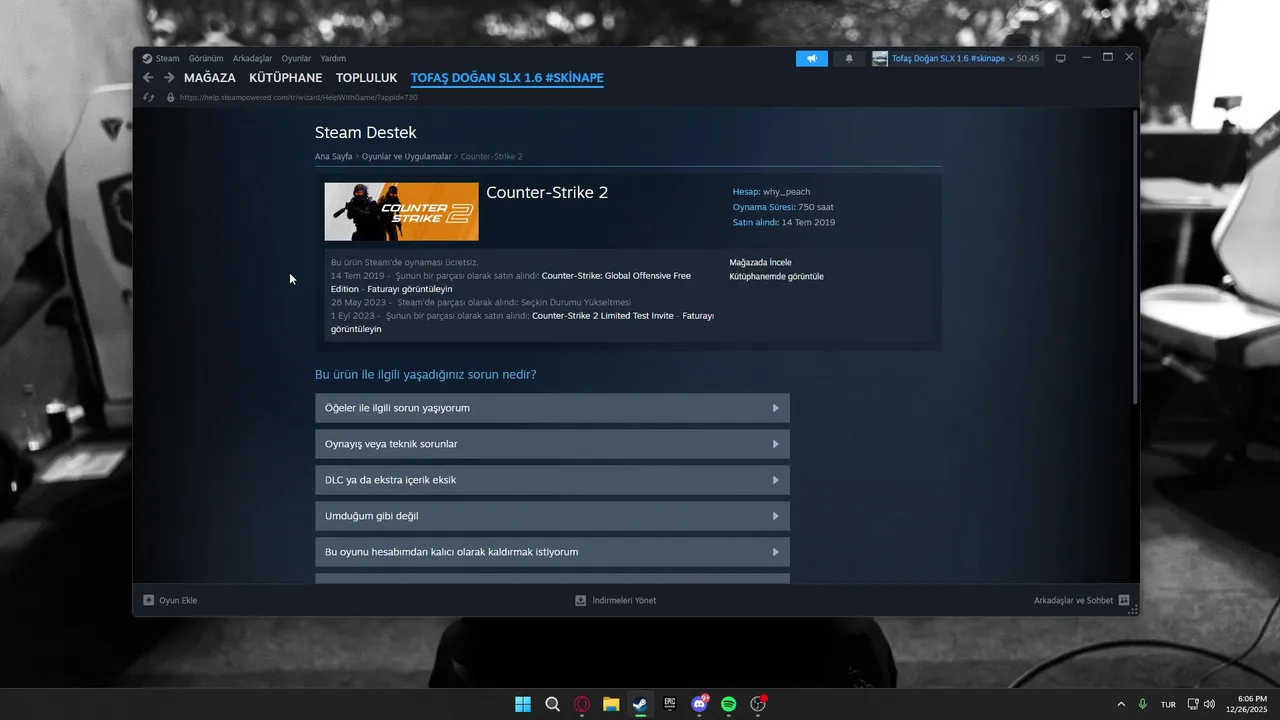Open the Windows Start menu
This screenshot has height=720, width=1280.
point(523,704)
